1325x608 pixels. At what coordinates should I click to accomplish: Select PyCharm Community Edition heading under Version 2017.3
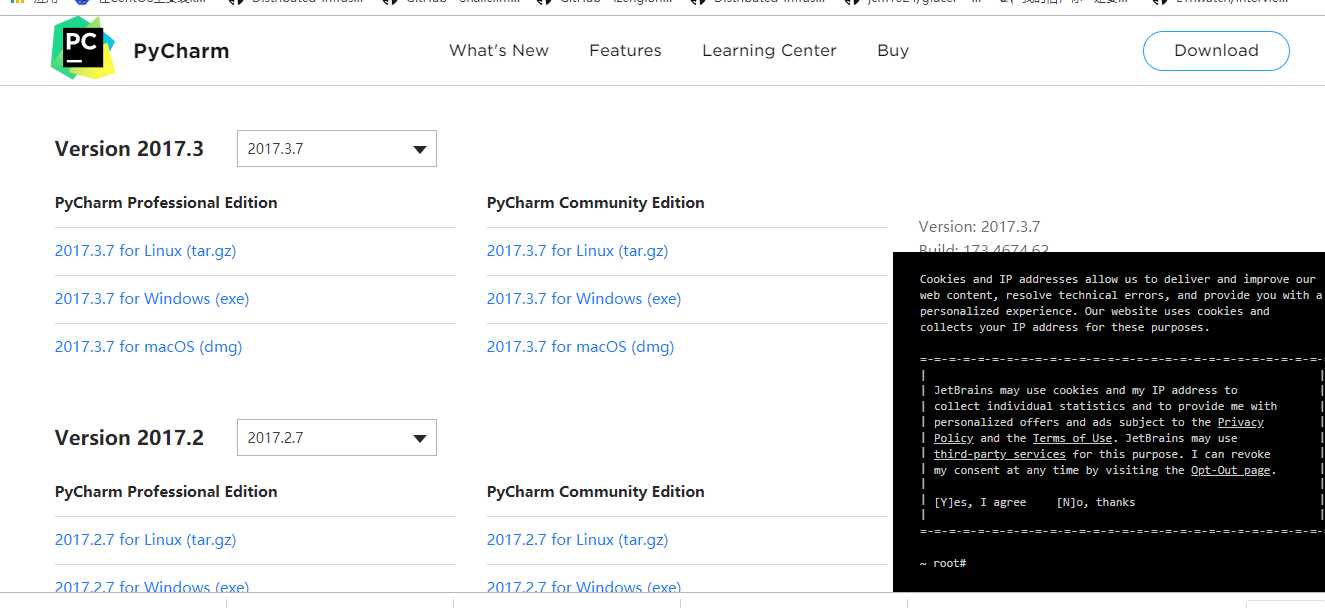(x=596, y=203)
